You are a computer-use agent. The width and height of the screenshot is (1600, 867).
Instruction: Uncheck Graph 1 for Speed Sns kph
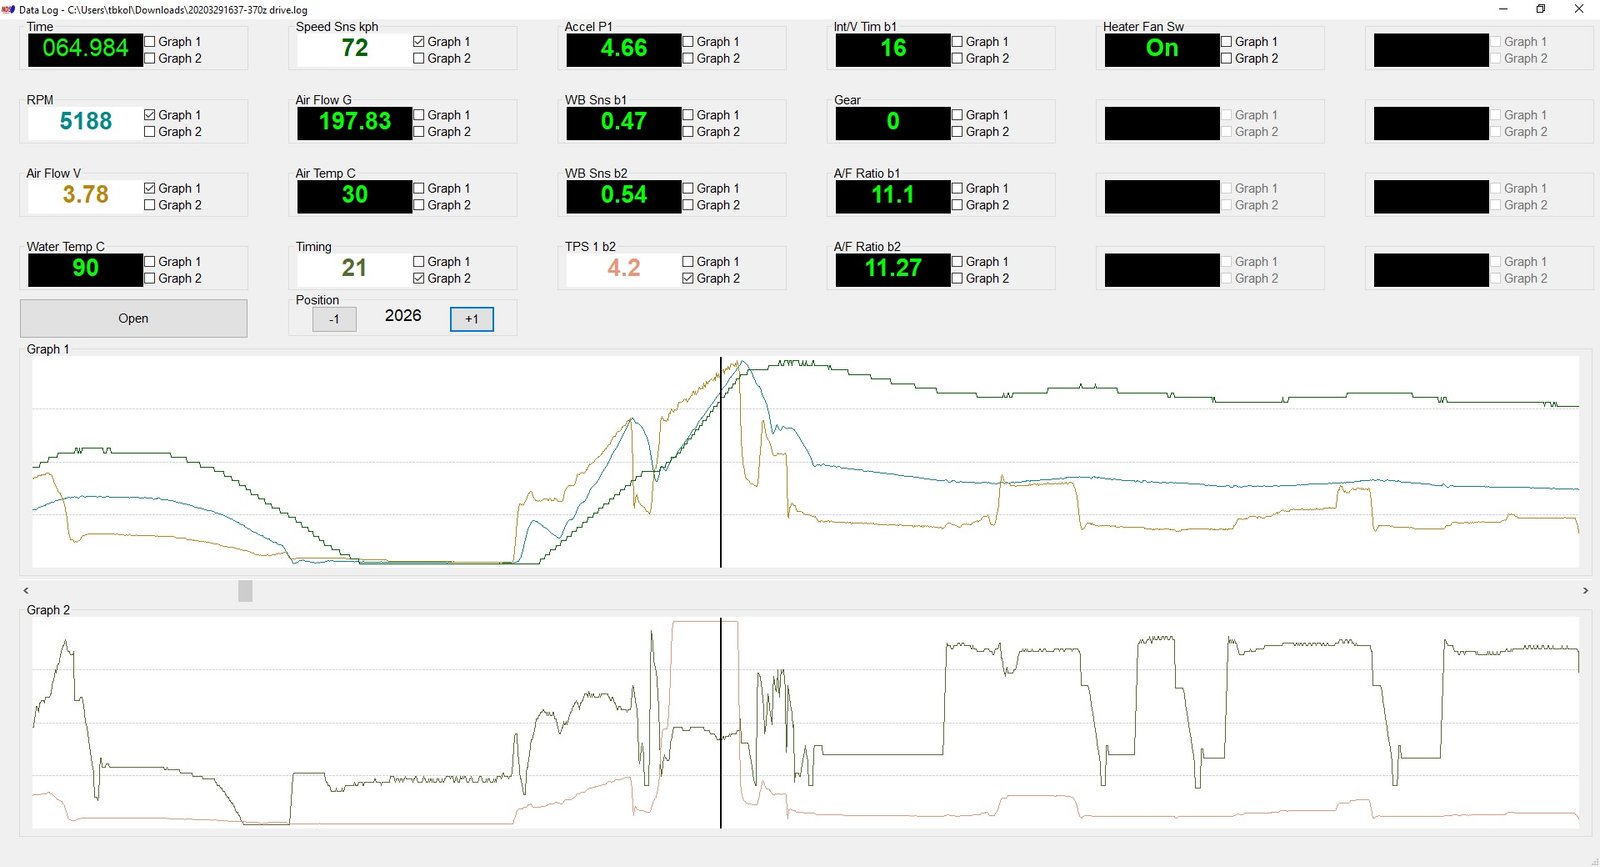click(x=419, y=42)
